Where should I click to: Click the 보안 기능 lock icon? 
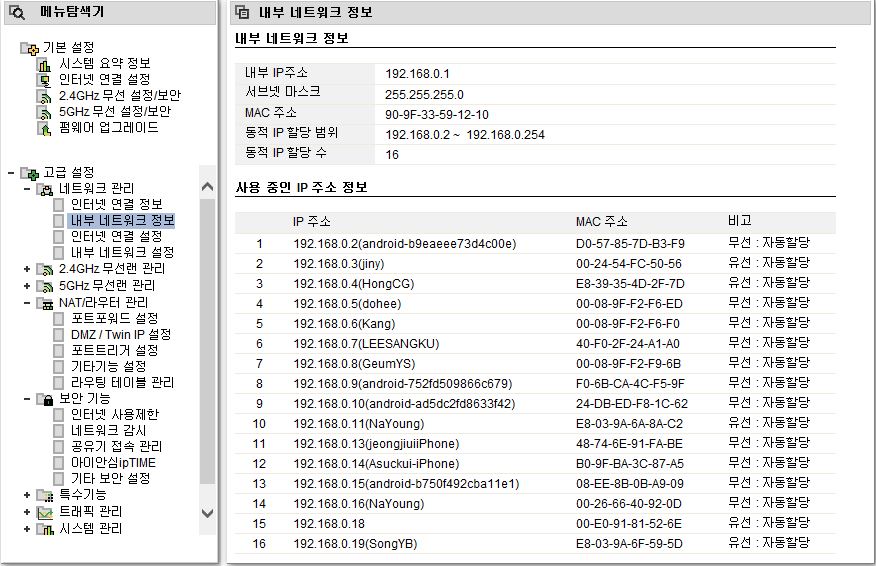tap(45, 399)
